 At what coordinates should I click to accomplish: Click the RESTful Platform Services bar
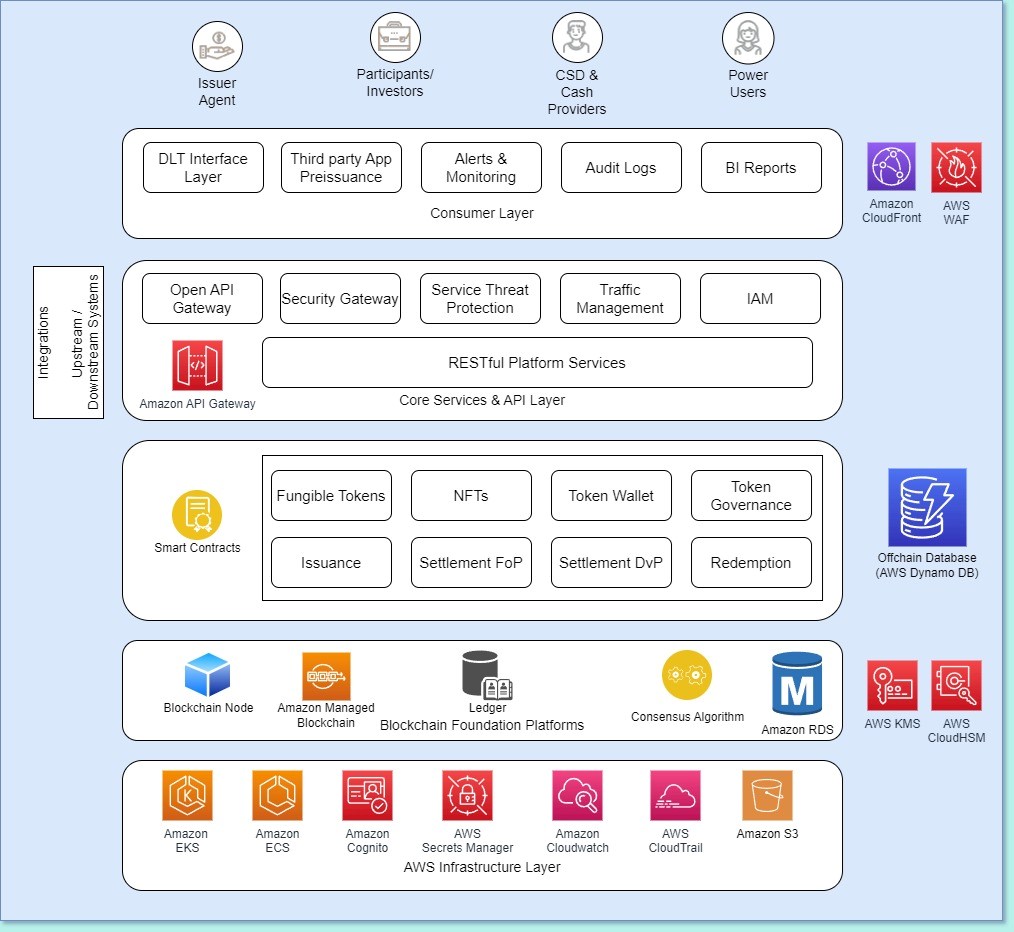click(x=537, y=362)
